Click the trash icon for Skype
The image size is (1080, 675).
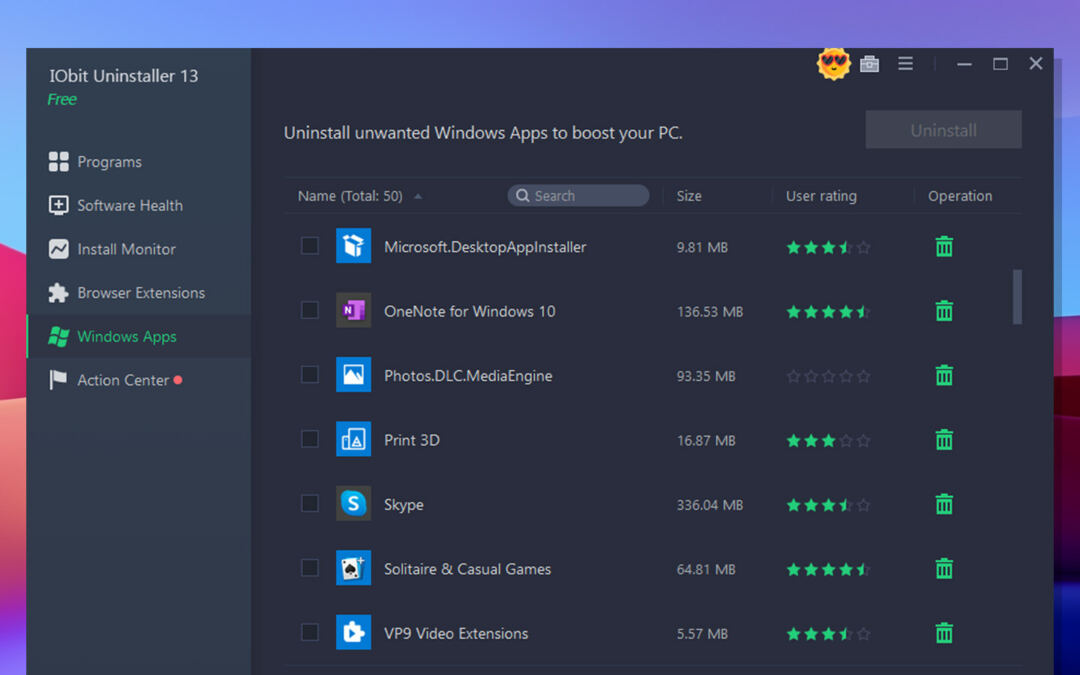click(x=943, y=505)
